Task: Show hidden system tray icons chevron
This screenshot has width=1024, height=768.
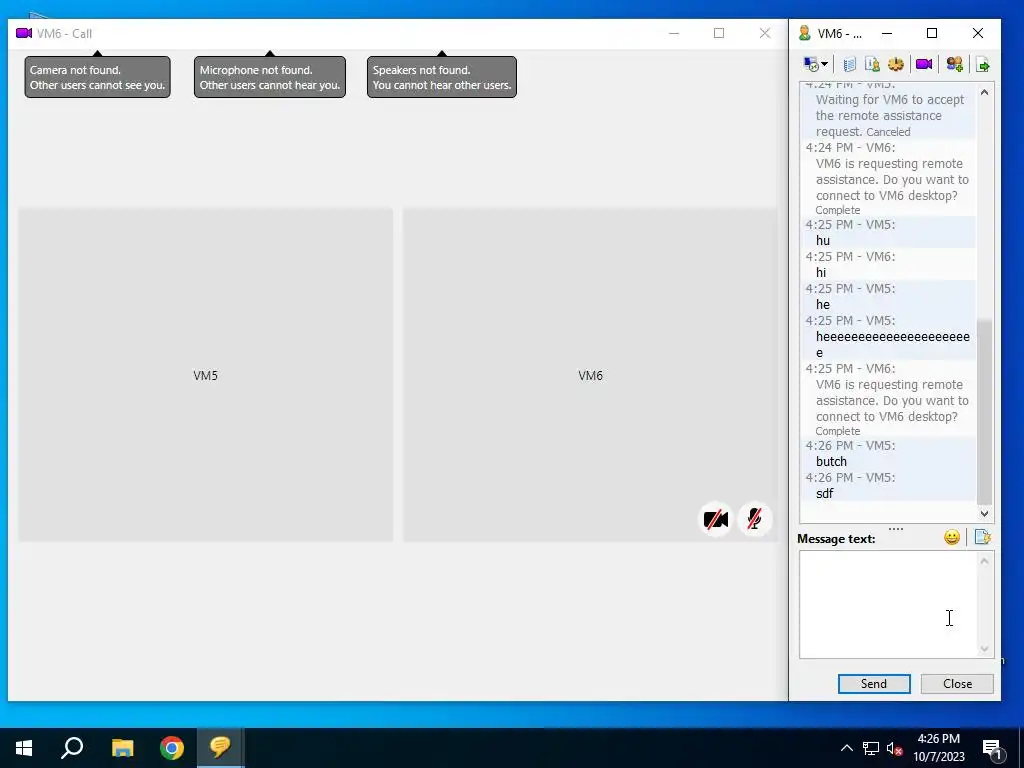Action: coord(846,748)
